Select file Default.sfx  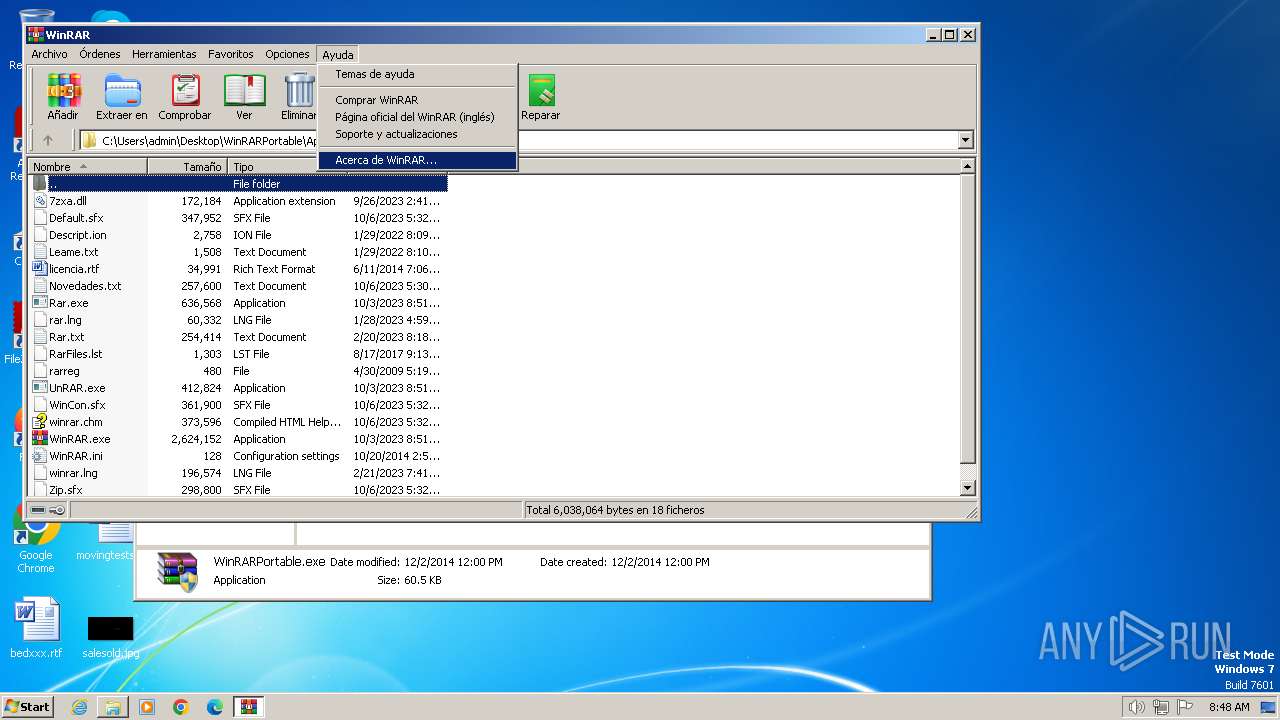(76, 218)
